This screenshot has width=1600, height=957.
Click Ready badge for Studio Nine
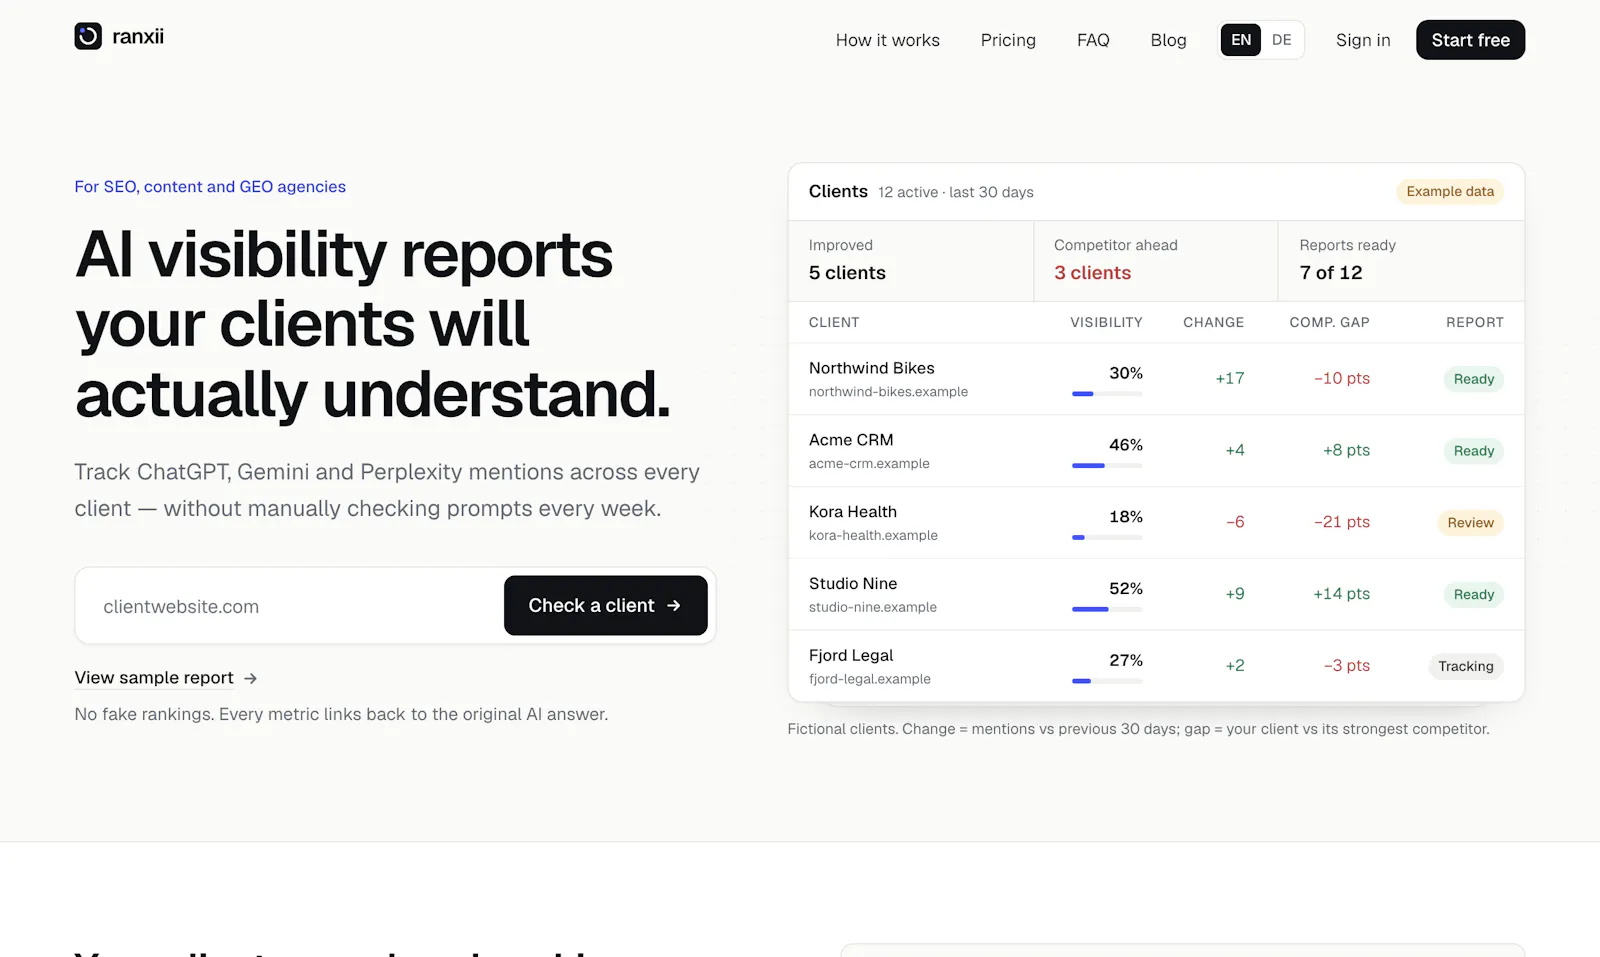pos(1474,595)
